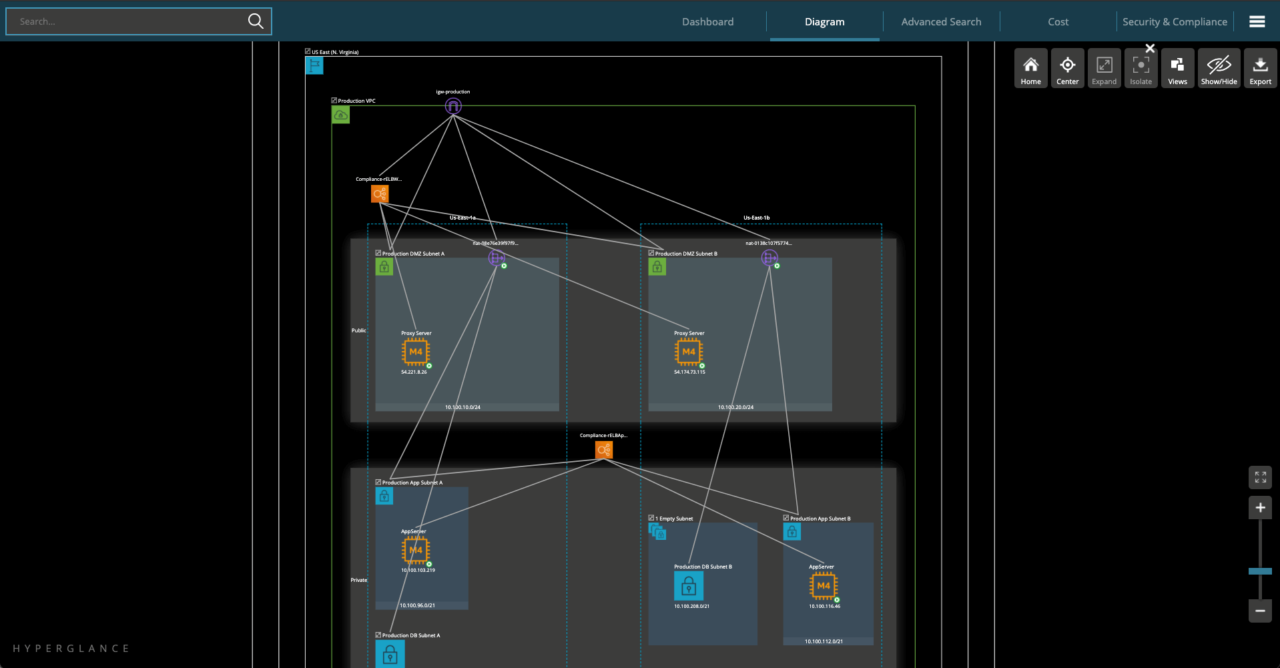This screenshot has height=668, width=1280.
Task: Adjust the zoom slider on the right edge
Action: pos(1260,570)
